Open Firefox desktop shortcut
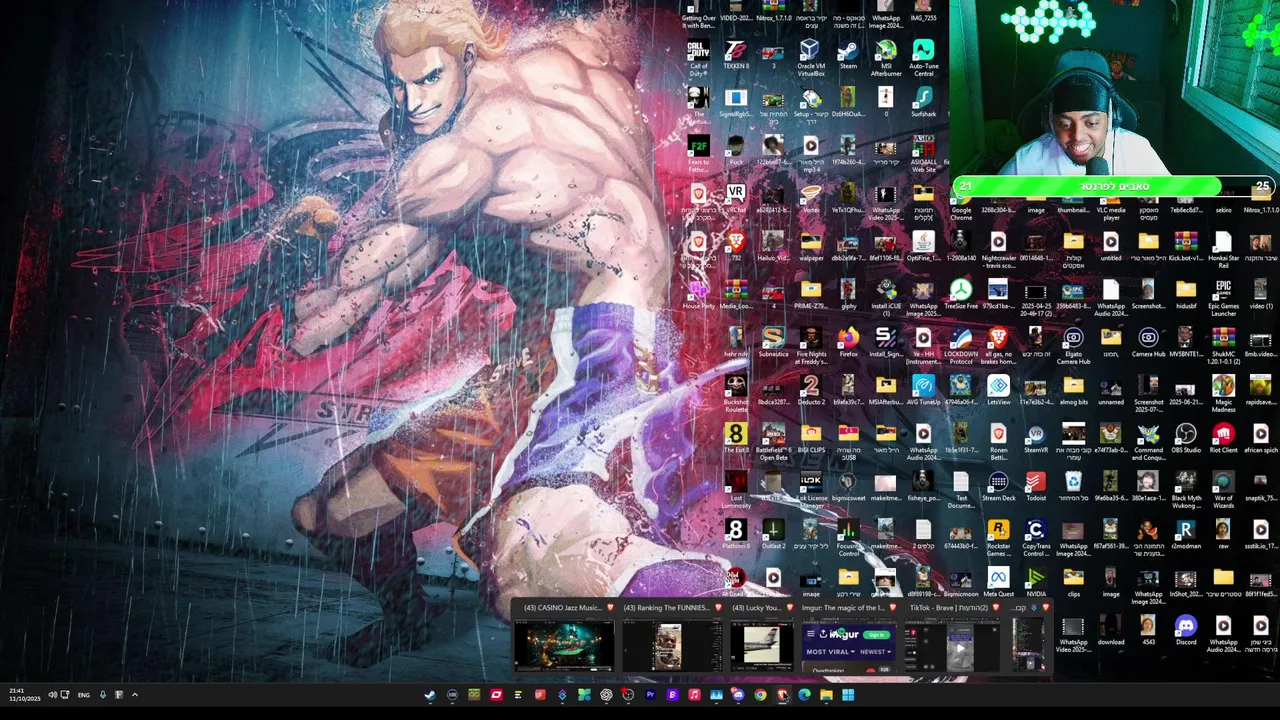 (848, 343)
